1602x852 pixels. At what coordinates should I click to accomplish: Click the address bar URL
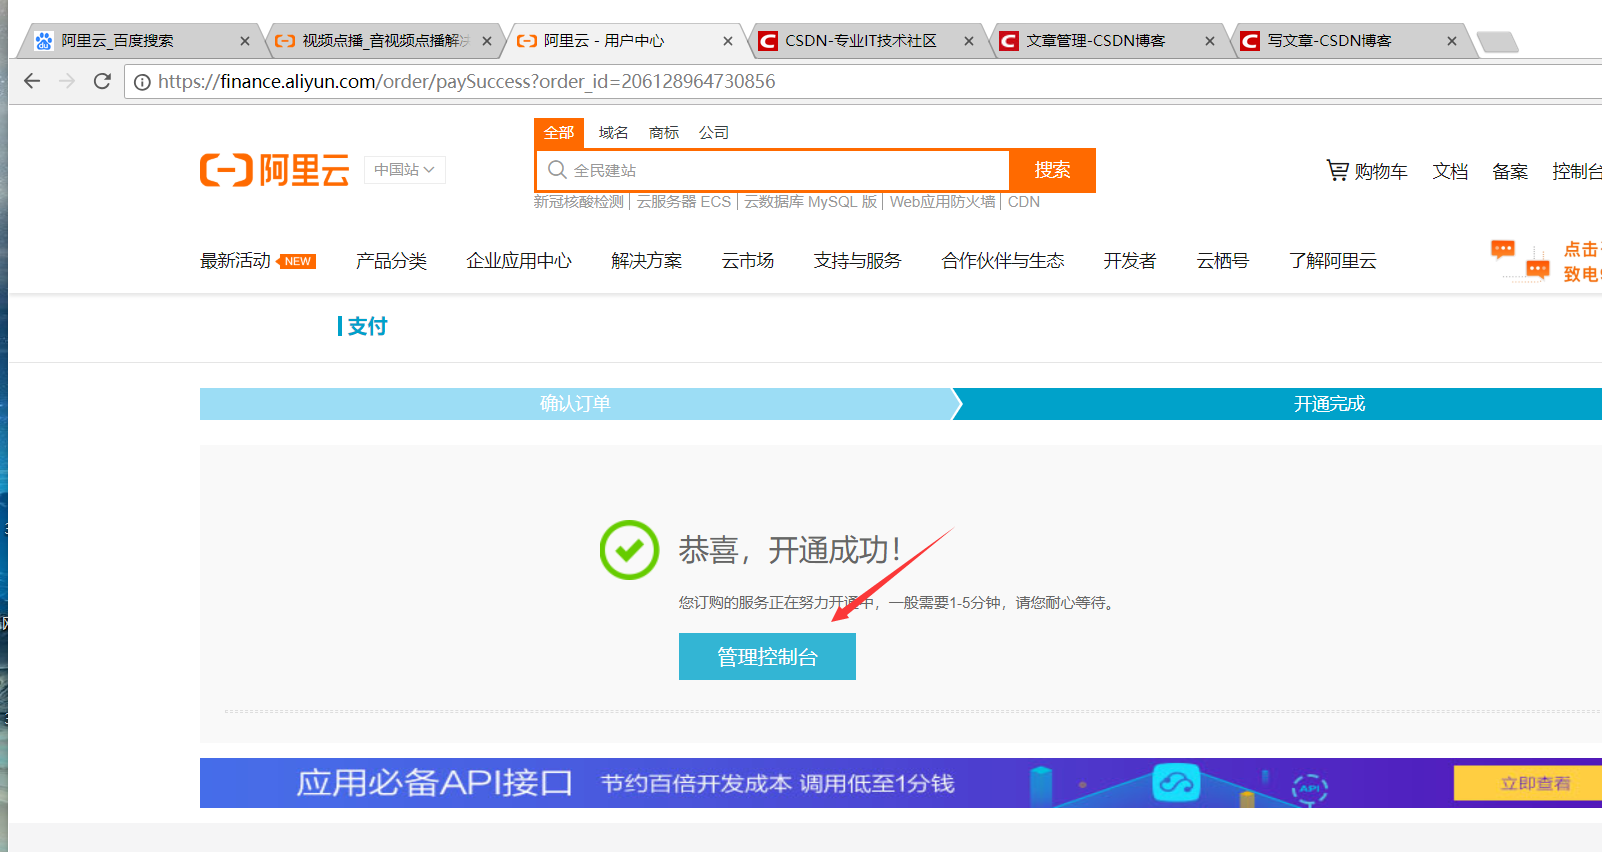467,82
